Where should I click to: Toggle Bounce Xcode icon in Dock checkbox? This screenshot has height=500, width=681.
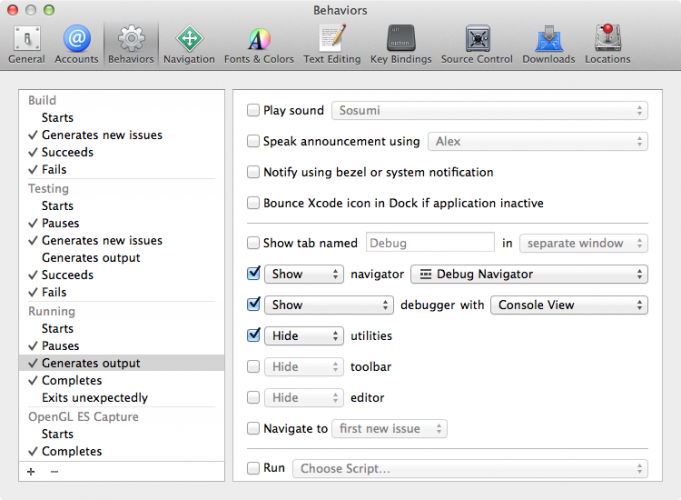[253, 202]
